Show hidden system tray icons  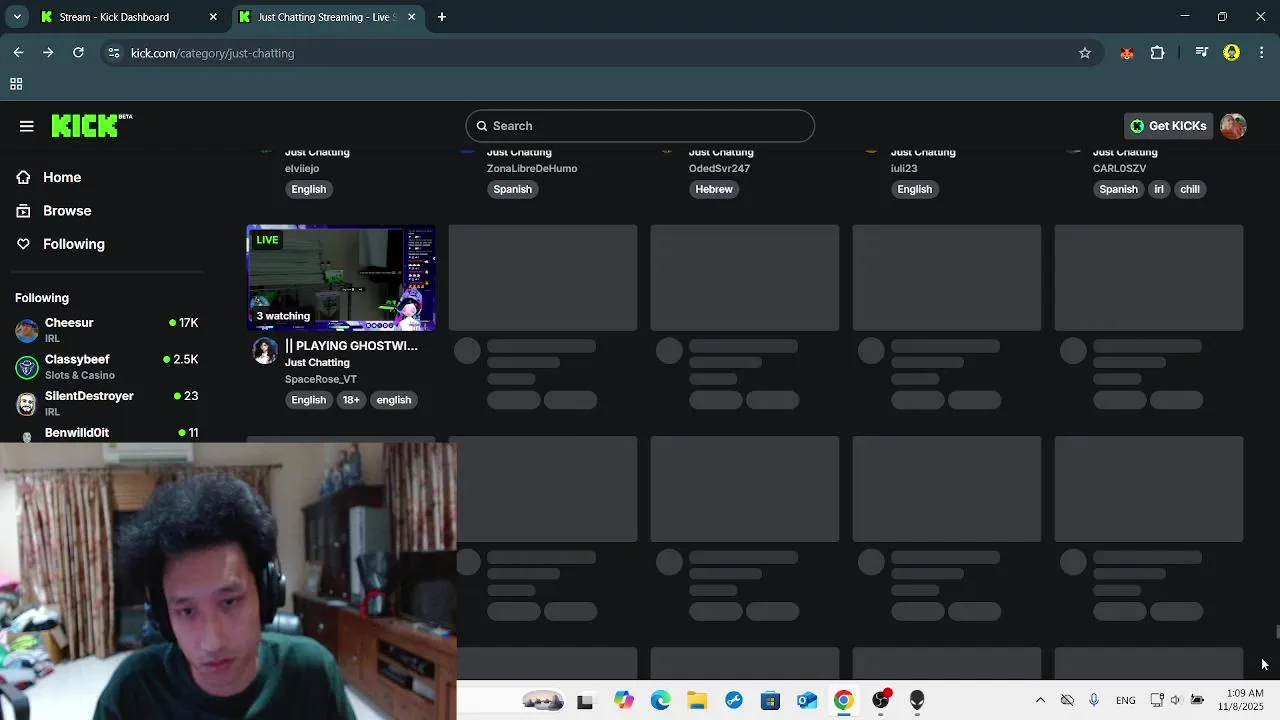(1040, 700)
